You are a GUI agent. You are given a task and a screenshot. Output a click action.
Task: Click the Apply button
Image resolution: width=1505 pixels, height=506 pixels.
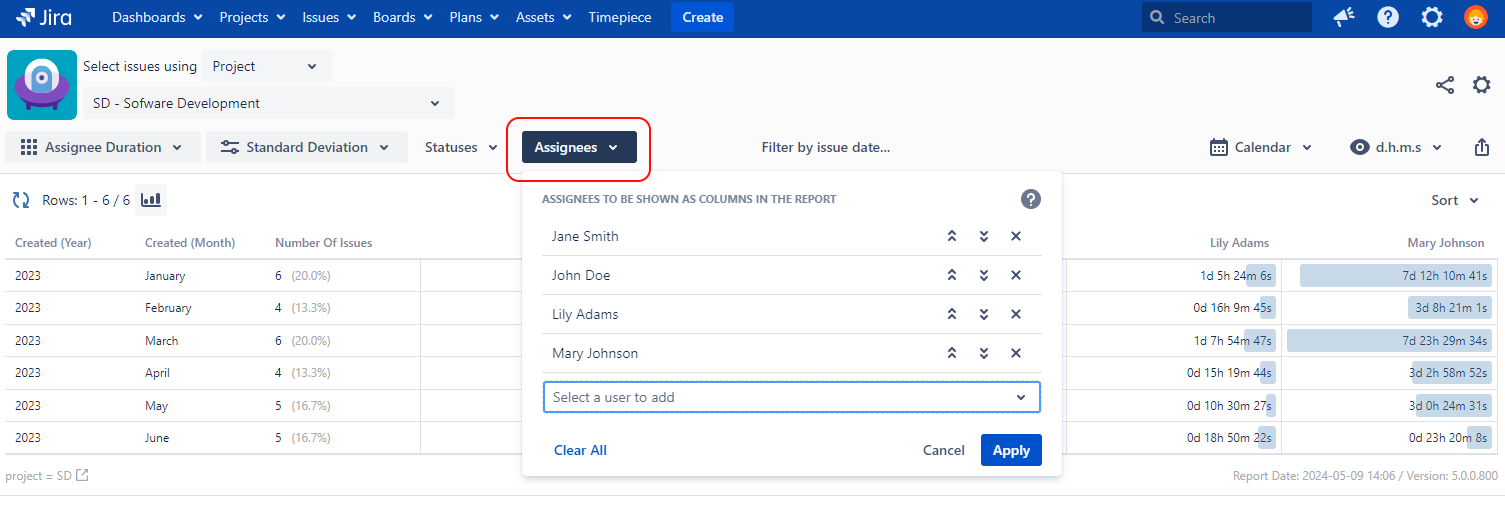coord(1011,450)
